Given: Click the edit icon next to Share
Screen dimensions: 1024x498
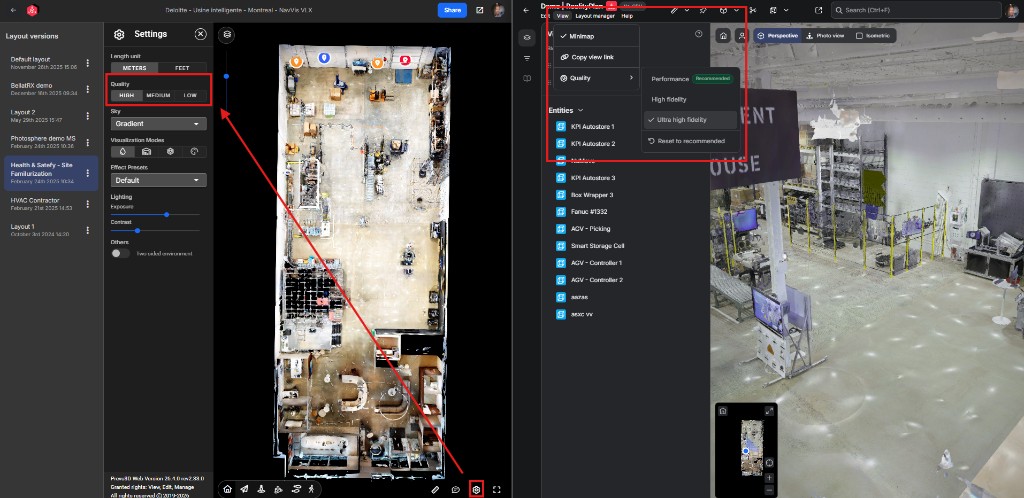Looking at the screenshot, I should point(480,10).
